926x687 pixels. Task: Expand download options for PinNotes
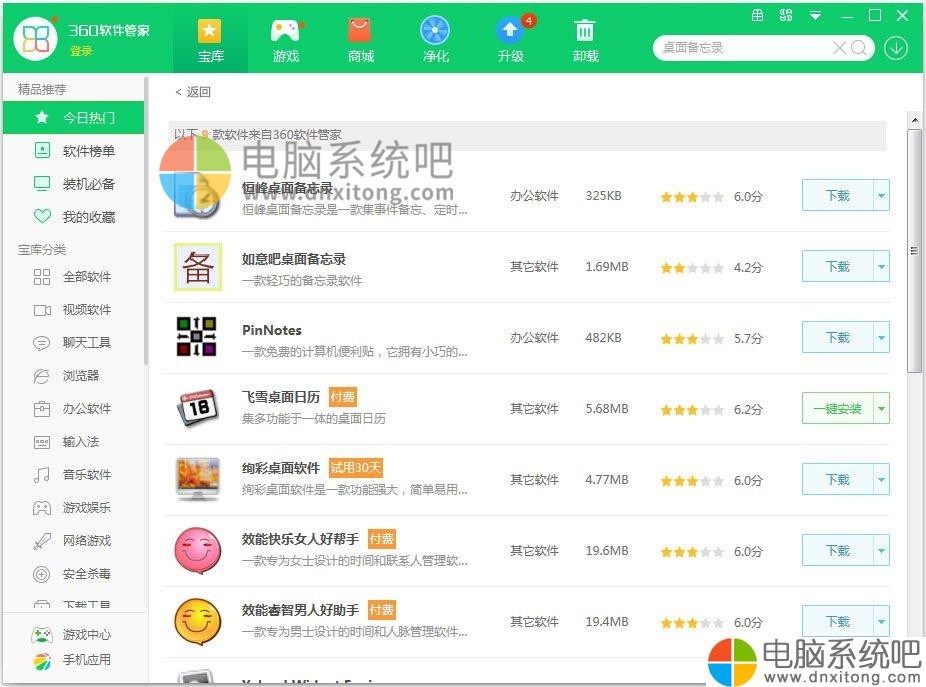pos(881,337)
